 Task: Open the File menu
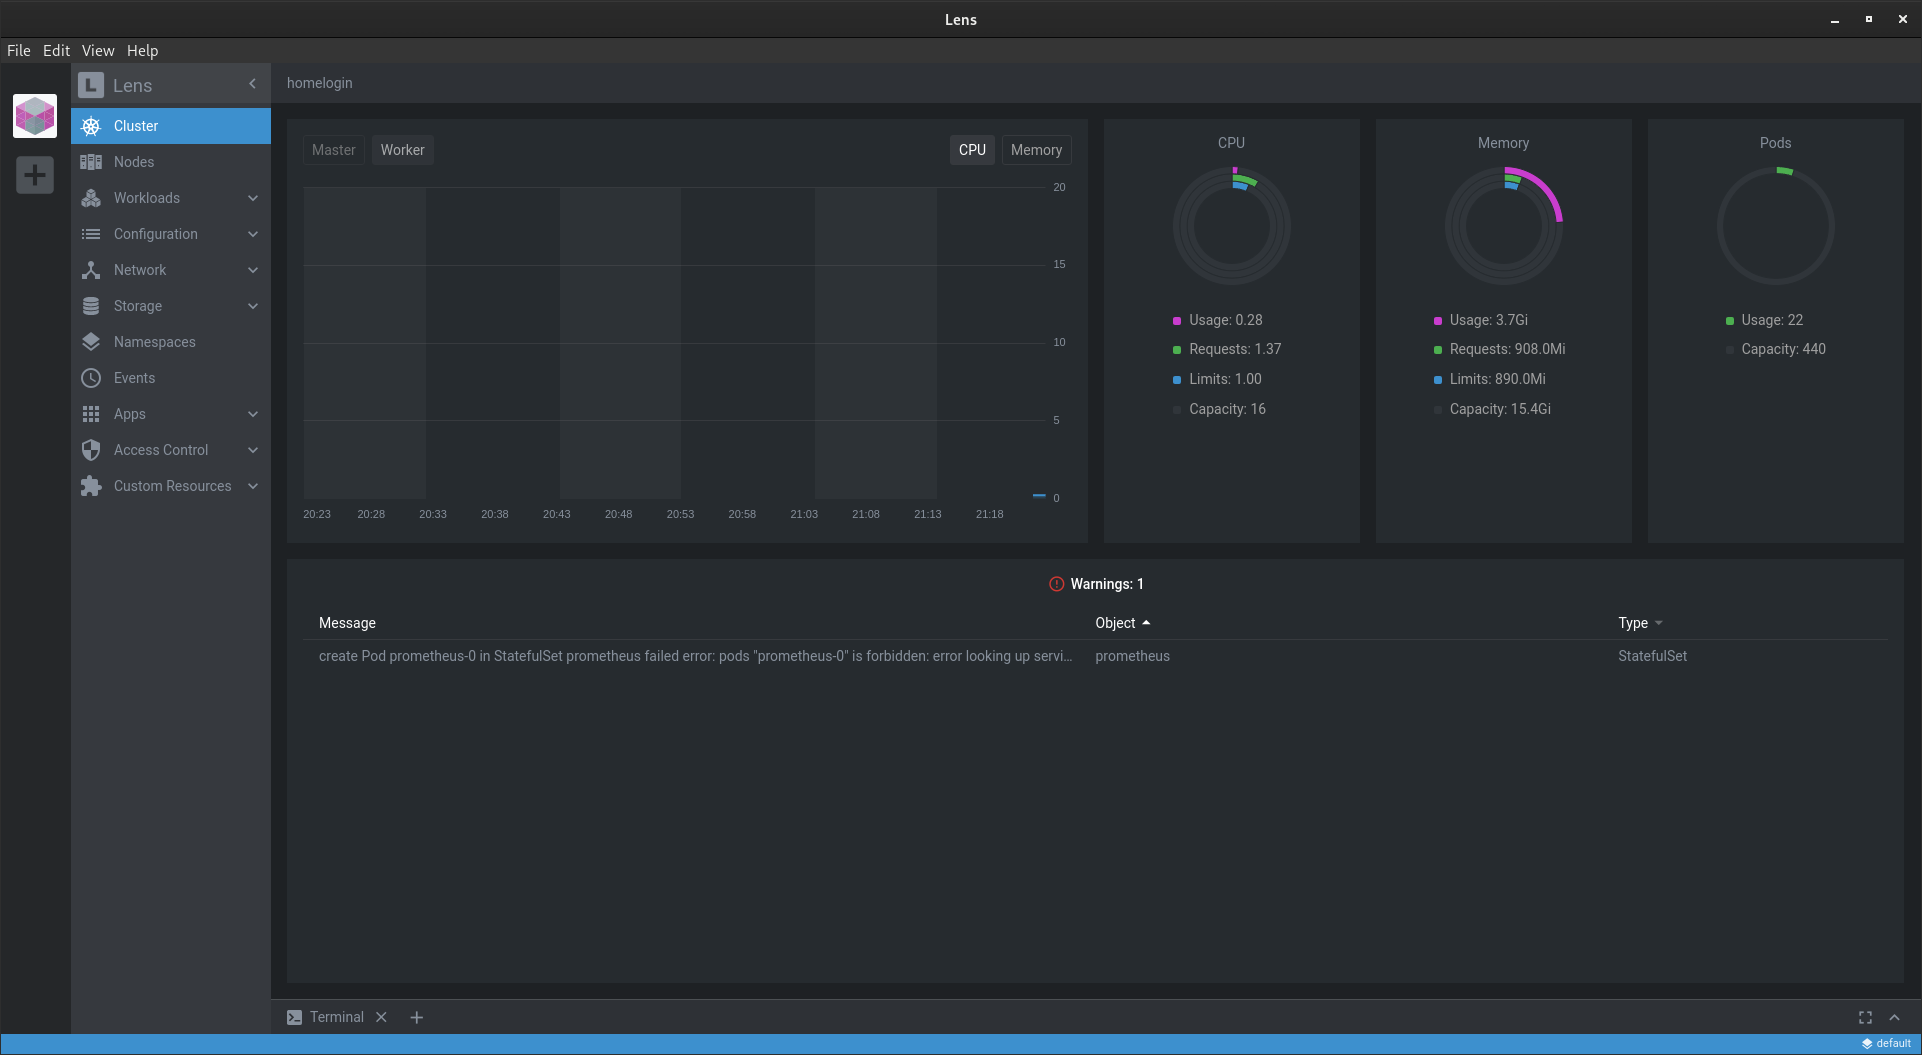pyautogui.click(x=18, y=50)
